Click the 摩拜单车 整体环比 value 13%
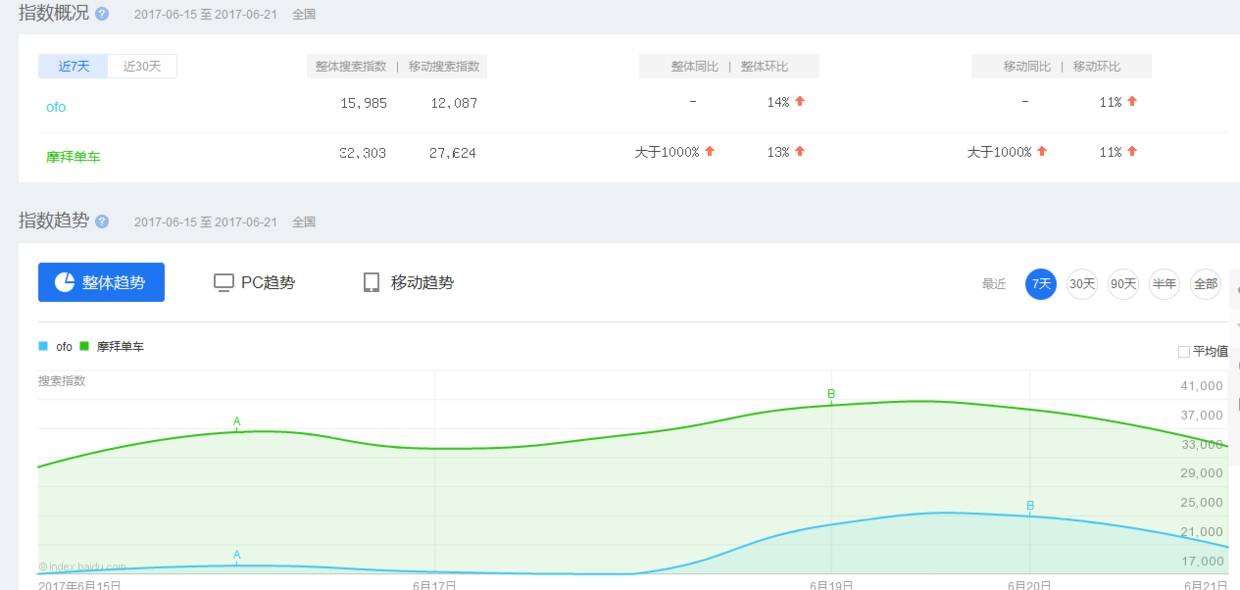The height and width of the screenshot is (590, 1240). click(x=778, y=152)
